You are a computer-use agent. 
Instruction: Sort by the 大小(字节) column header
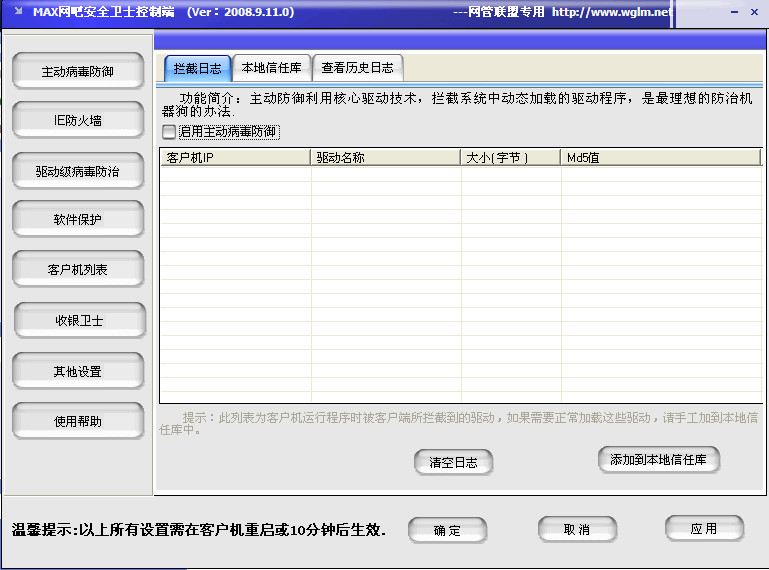[511, 157]
